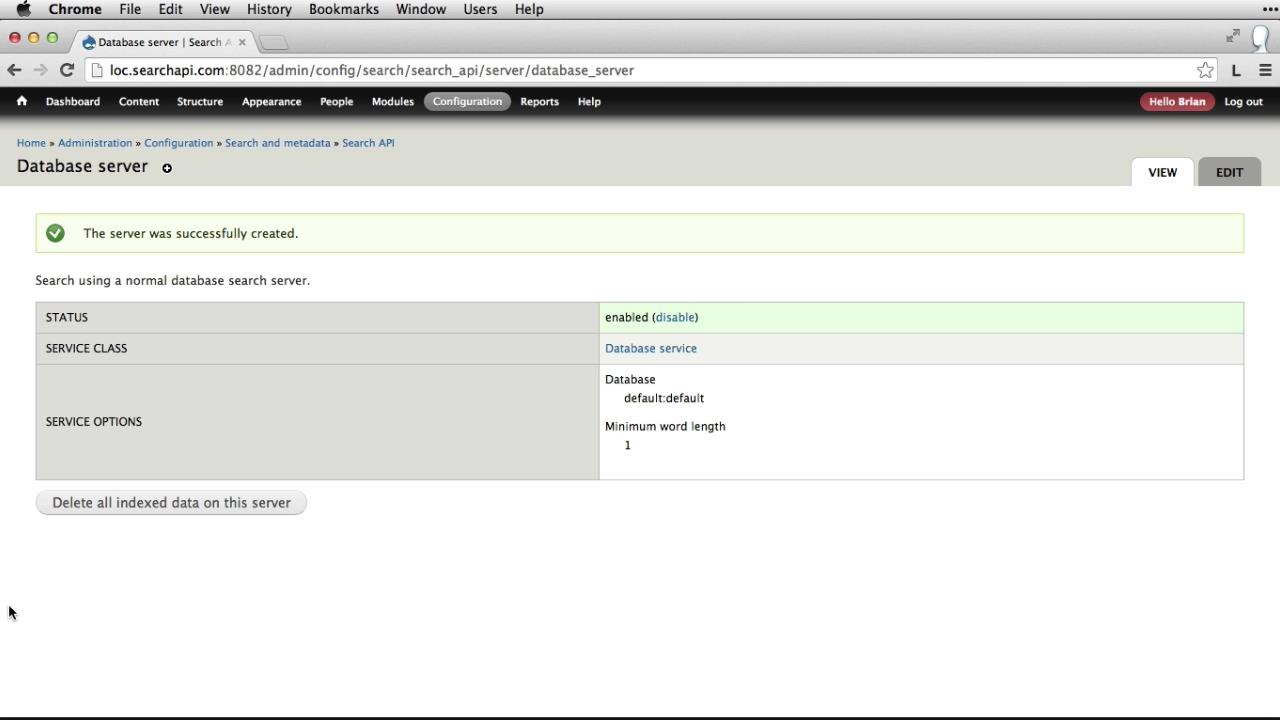Click the 'SERVICE CLASS' row label
This screenshot has width=1280, height=720.
(x=86, y=348)
